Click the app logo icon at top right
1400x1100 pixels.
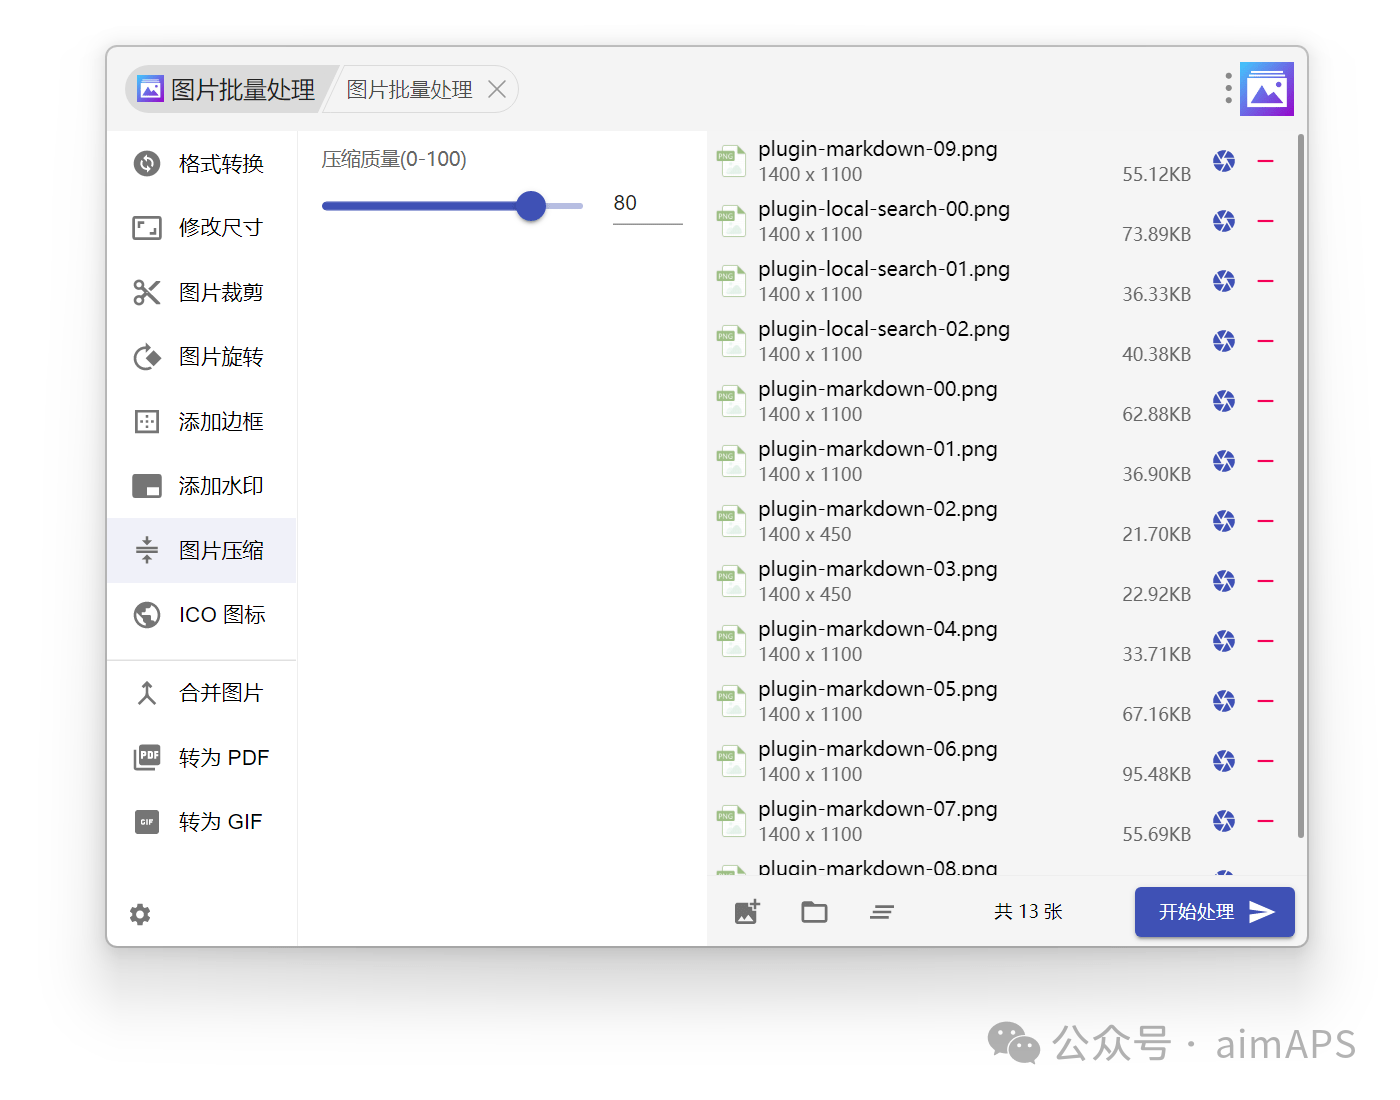(1267, 89)
